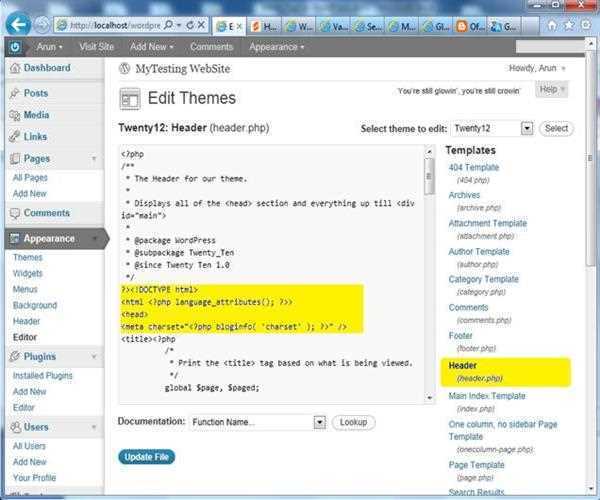This screenshot has width=600, height=500.
Task: Click the Dashboard home icon
Action: coord(13,69)
